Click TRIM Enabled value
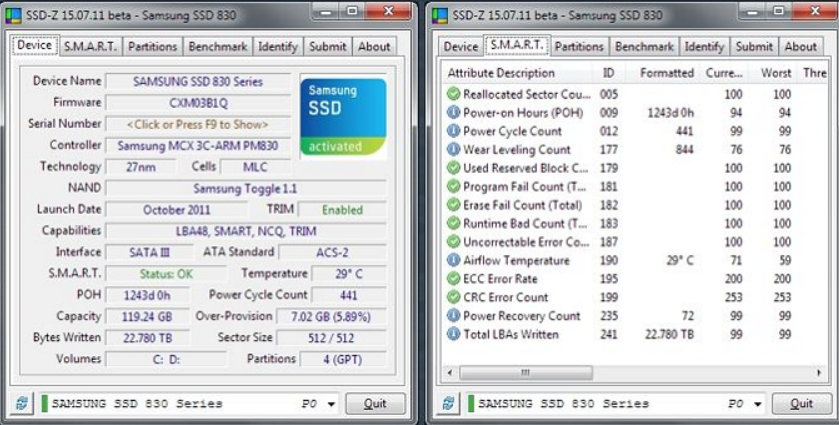This screenshot has width=839, height=425. (x=342, y=210)
